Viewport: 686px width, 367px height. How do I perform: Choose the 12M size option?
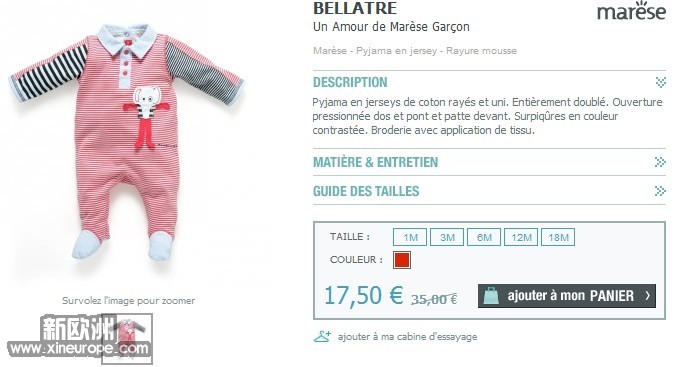[521, 237]
